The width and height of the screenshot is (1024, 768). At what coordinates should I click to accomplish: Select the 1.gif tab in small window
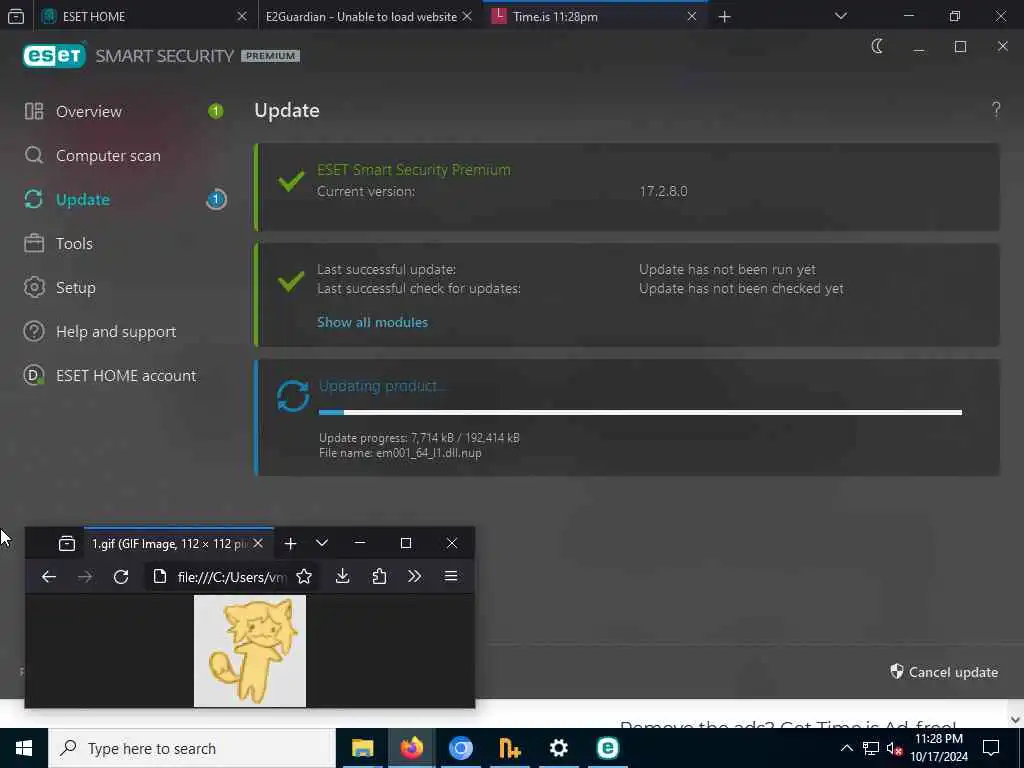click(170, 543)
